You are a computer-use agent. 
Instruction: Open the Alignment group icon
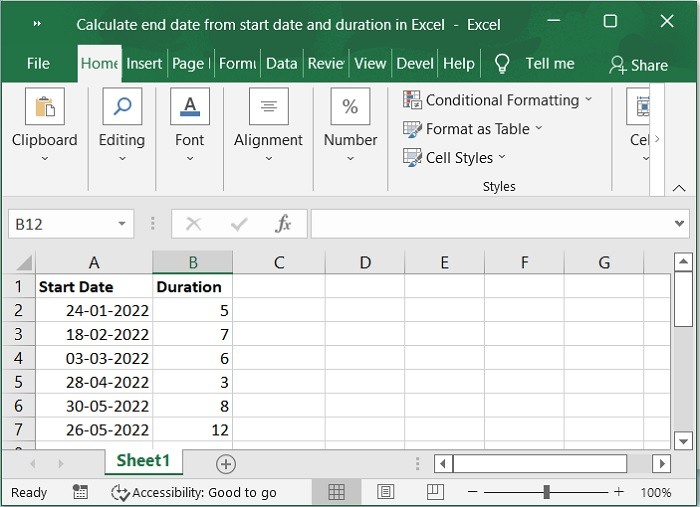(x=268, y=107)
